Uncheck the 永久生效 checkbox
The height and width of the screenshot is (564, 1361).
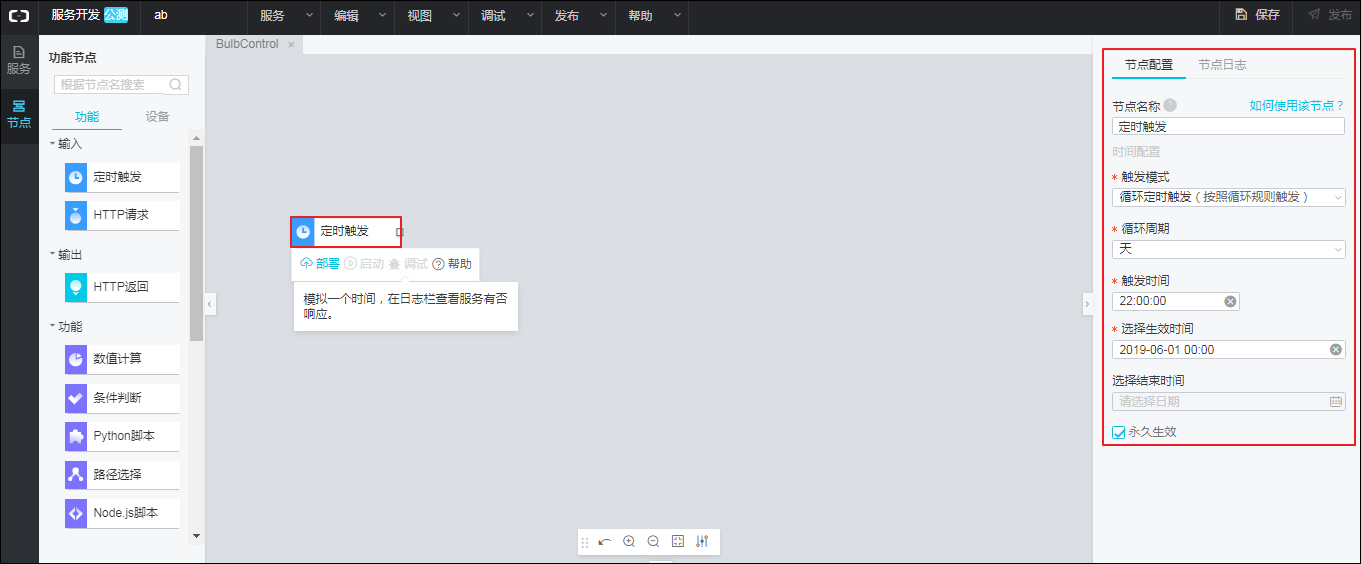coord(1119,433)
